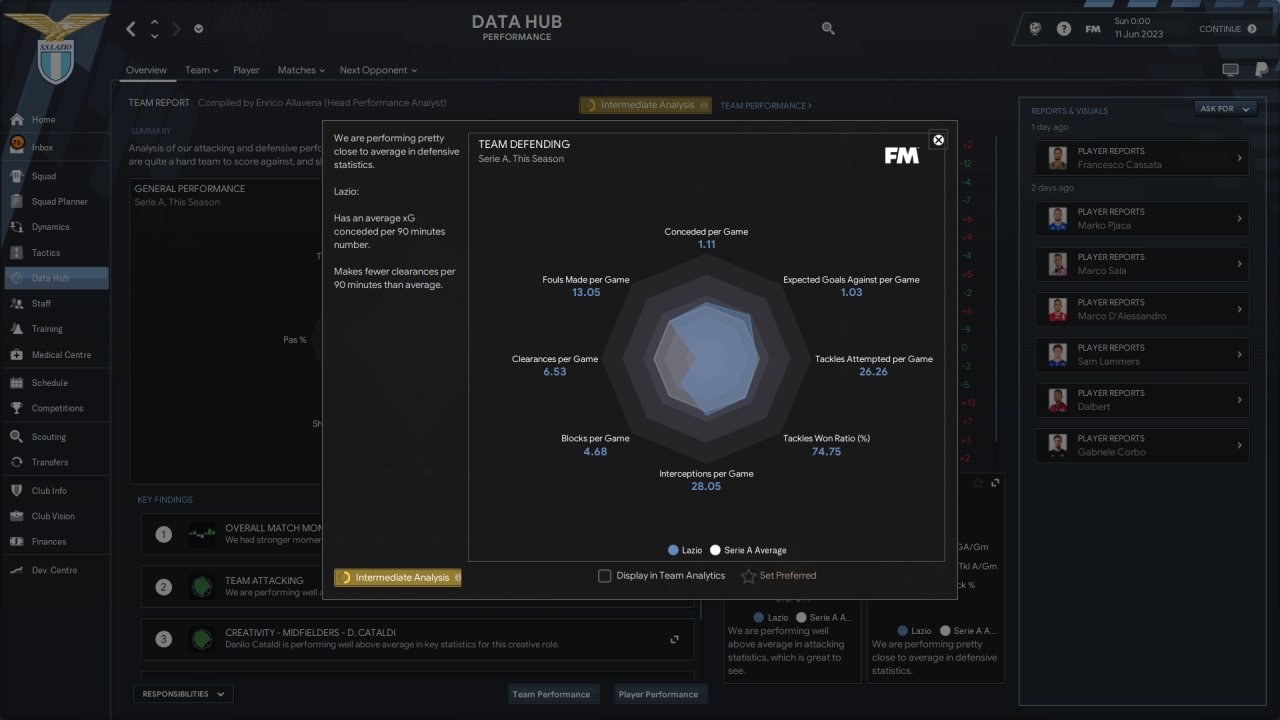Open the Marco D'Alessandro player report
The image size is (1280, 720).
coord(1142,310)
